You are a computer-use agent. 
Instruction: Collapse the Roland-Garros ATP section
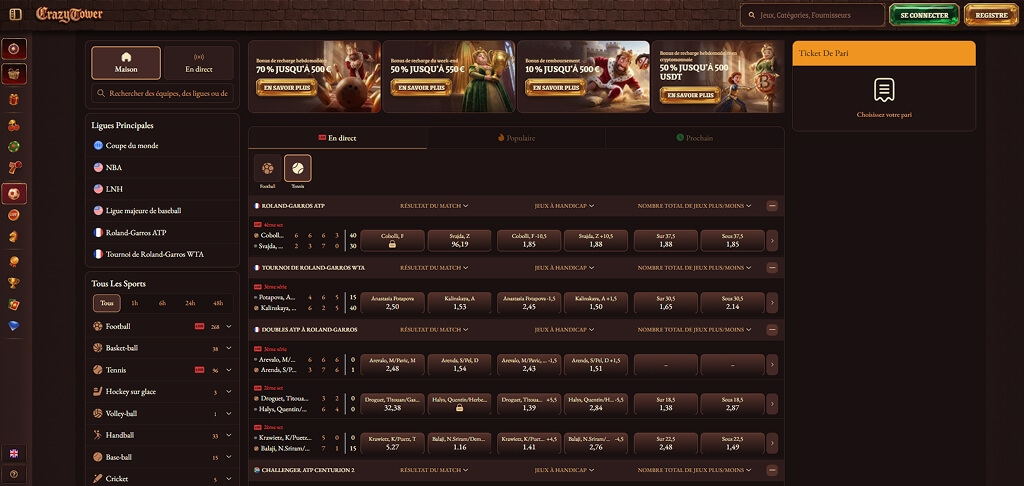pyautogui.click(x=772, y=206)
